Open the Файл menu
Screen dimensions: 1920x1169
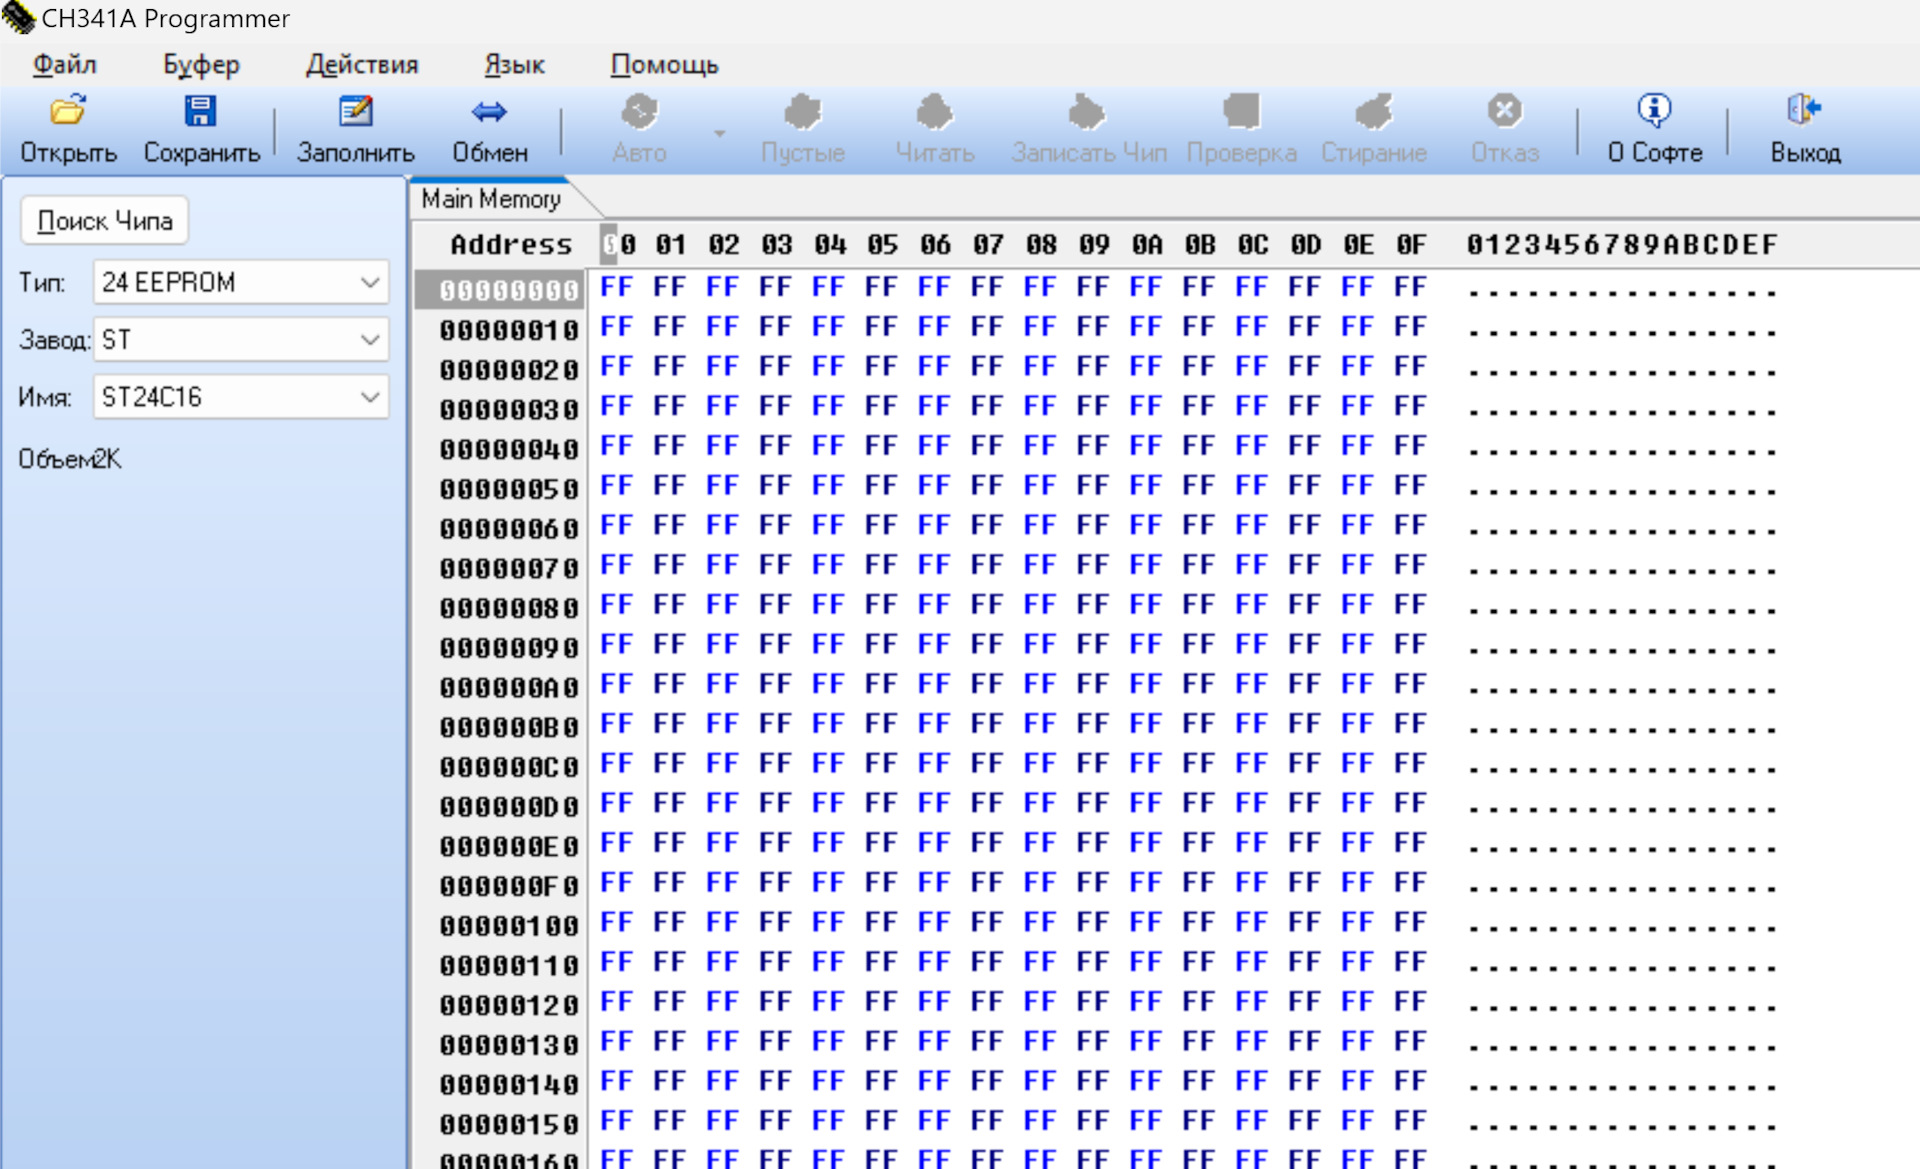click(64, 65)
